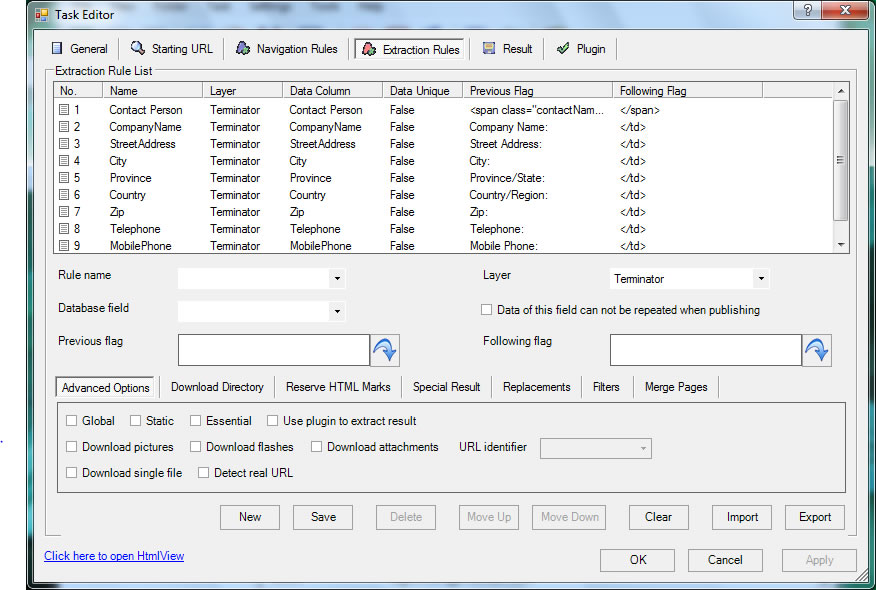Expand the Layer dropdown showing Terminator

tap(761, 278)
